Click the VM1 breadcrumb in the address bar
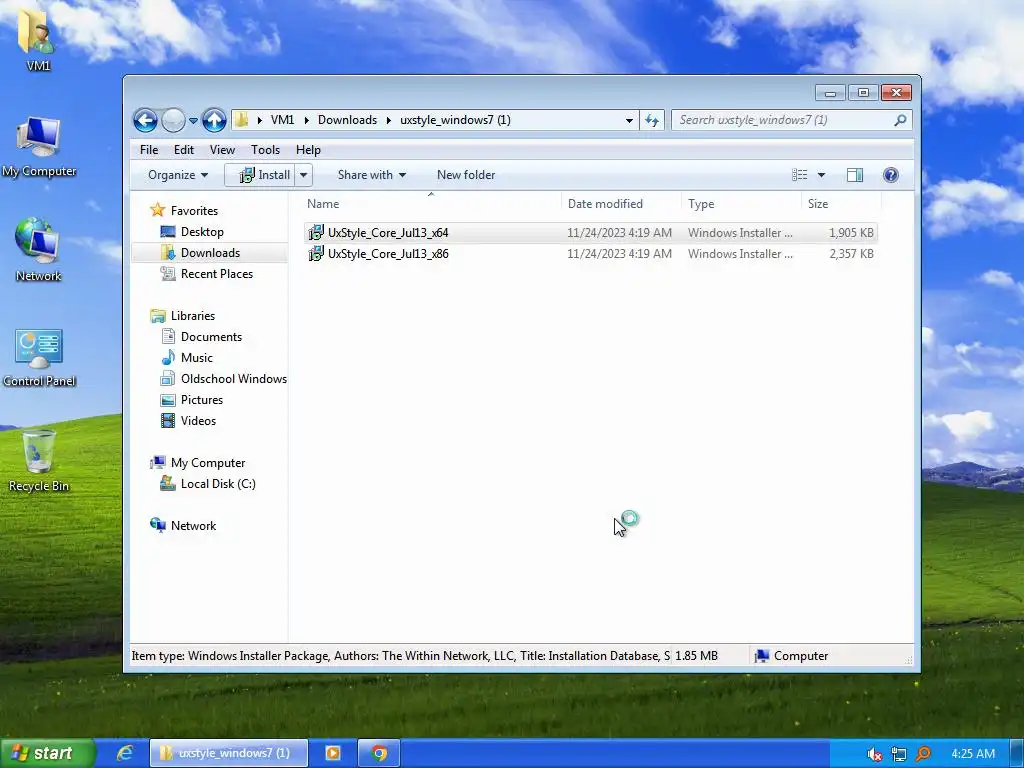This screenshot has height=768, width=1024. click(282, 120)
